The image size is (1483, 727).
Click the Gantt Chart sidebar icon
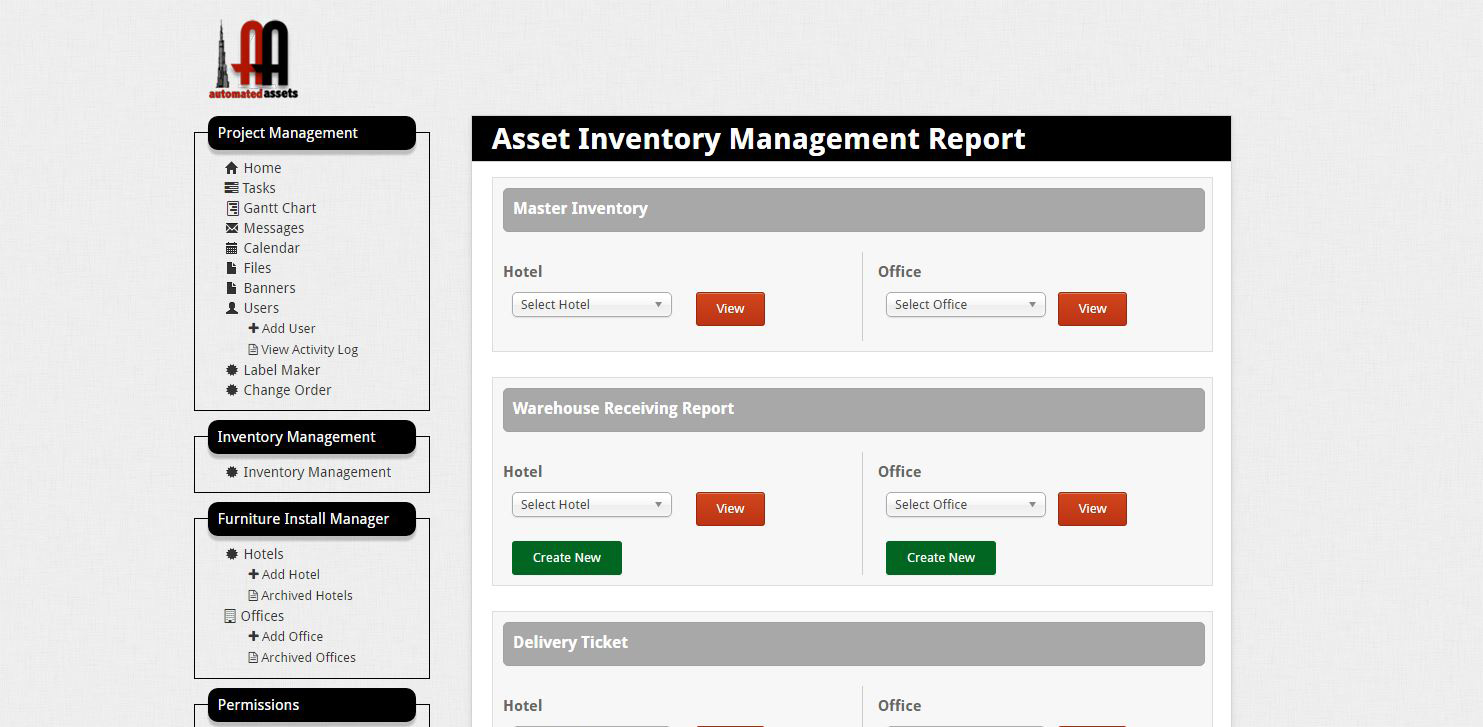[233, 208]
